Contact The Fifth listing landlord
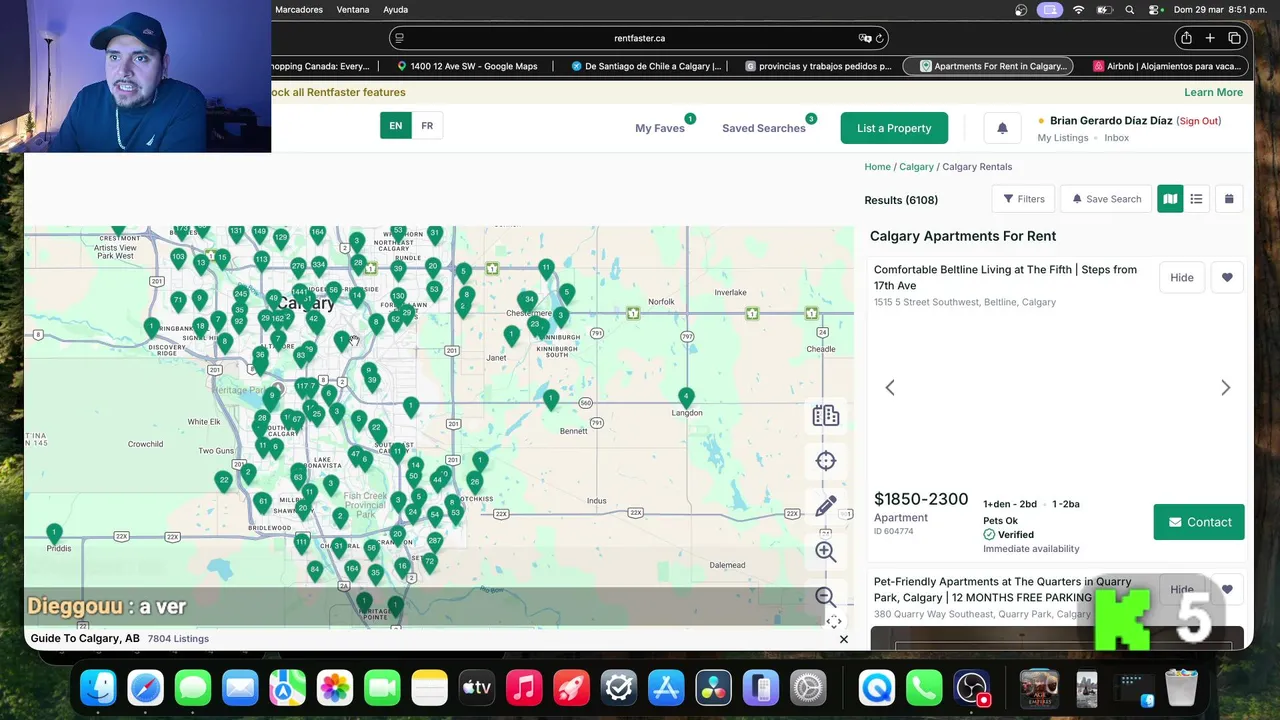Viewport: 1280px width, 720px height. [1199, 522]
